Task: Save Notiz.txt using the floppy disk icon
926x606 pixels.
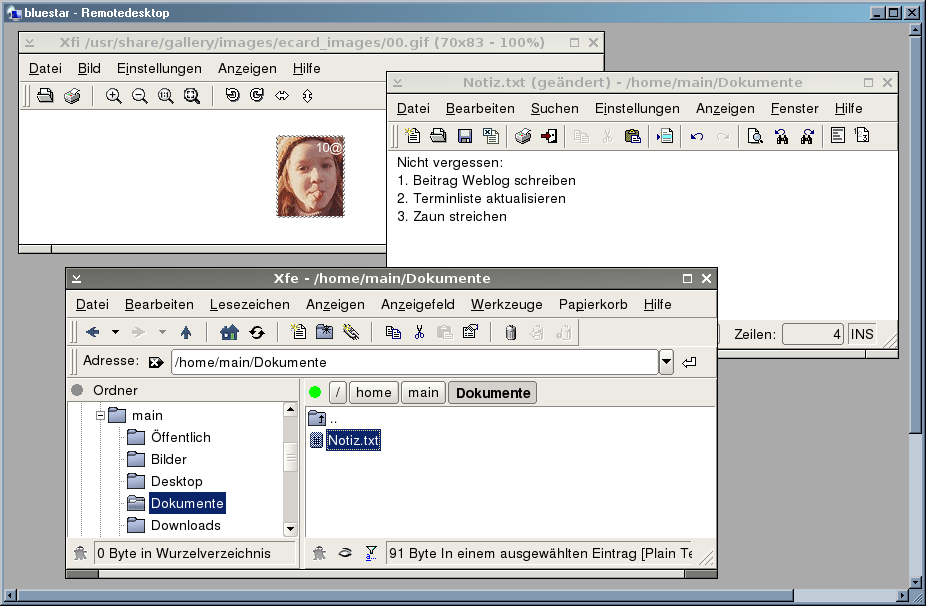Action: [465, 136]
